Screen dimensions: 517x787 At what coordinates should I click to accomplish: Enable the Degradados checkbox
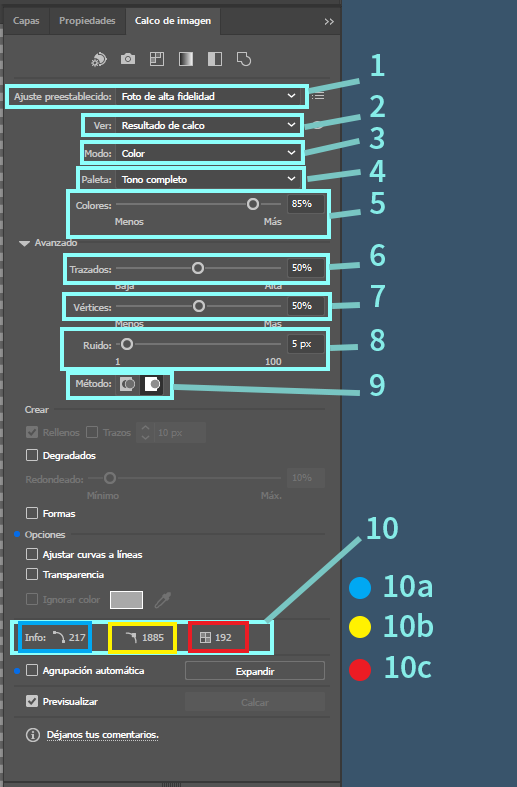32,455
